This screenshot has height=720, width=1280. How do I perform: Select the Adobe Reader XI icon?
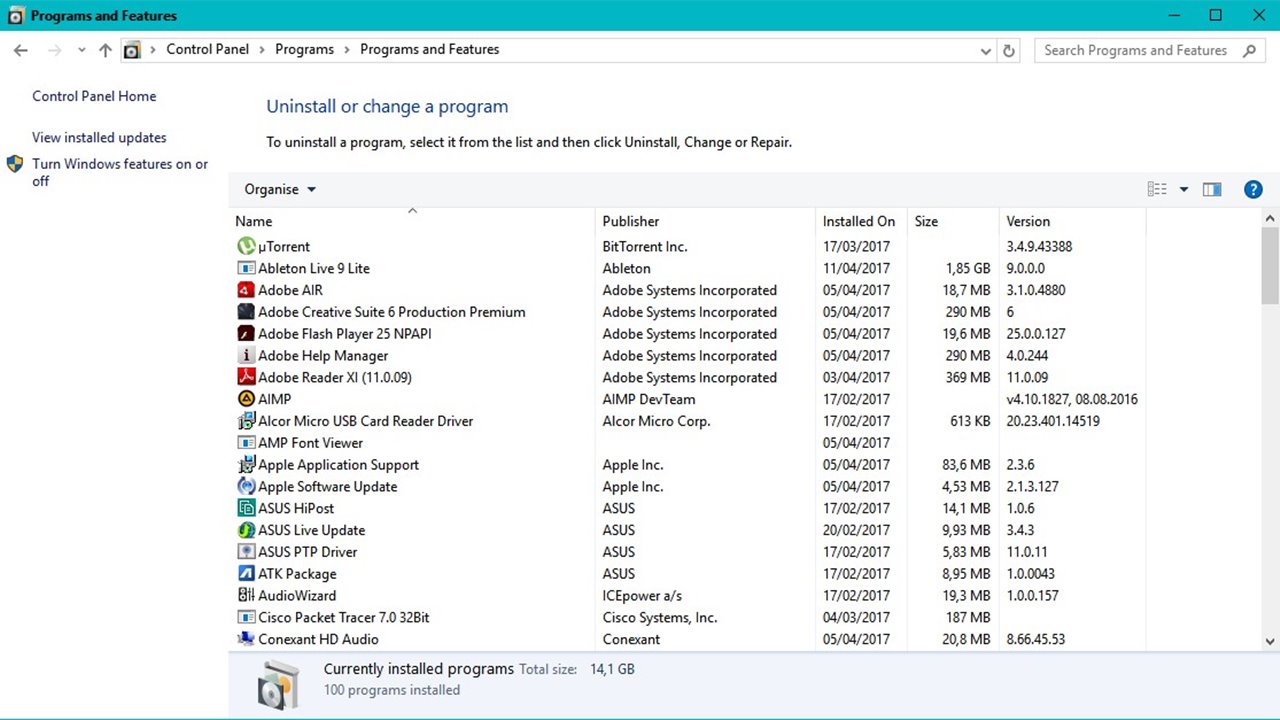click(246, 377)
